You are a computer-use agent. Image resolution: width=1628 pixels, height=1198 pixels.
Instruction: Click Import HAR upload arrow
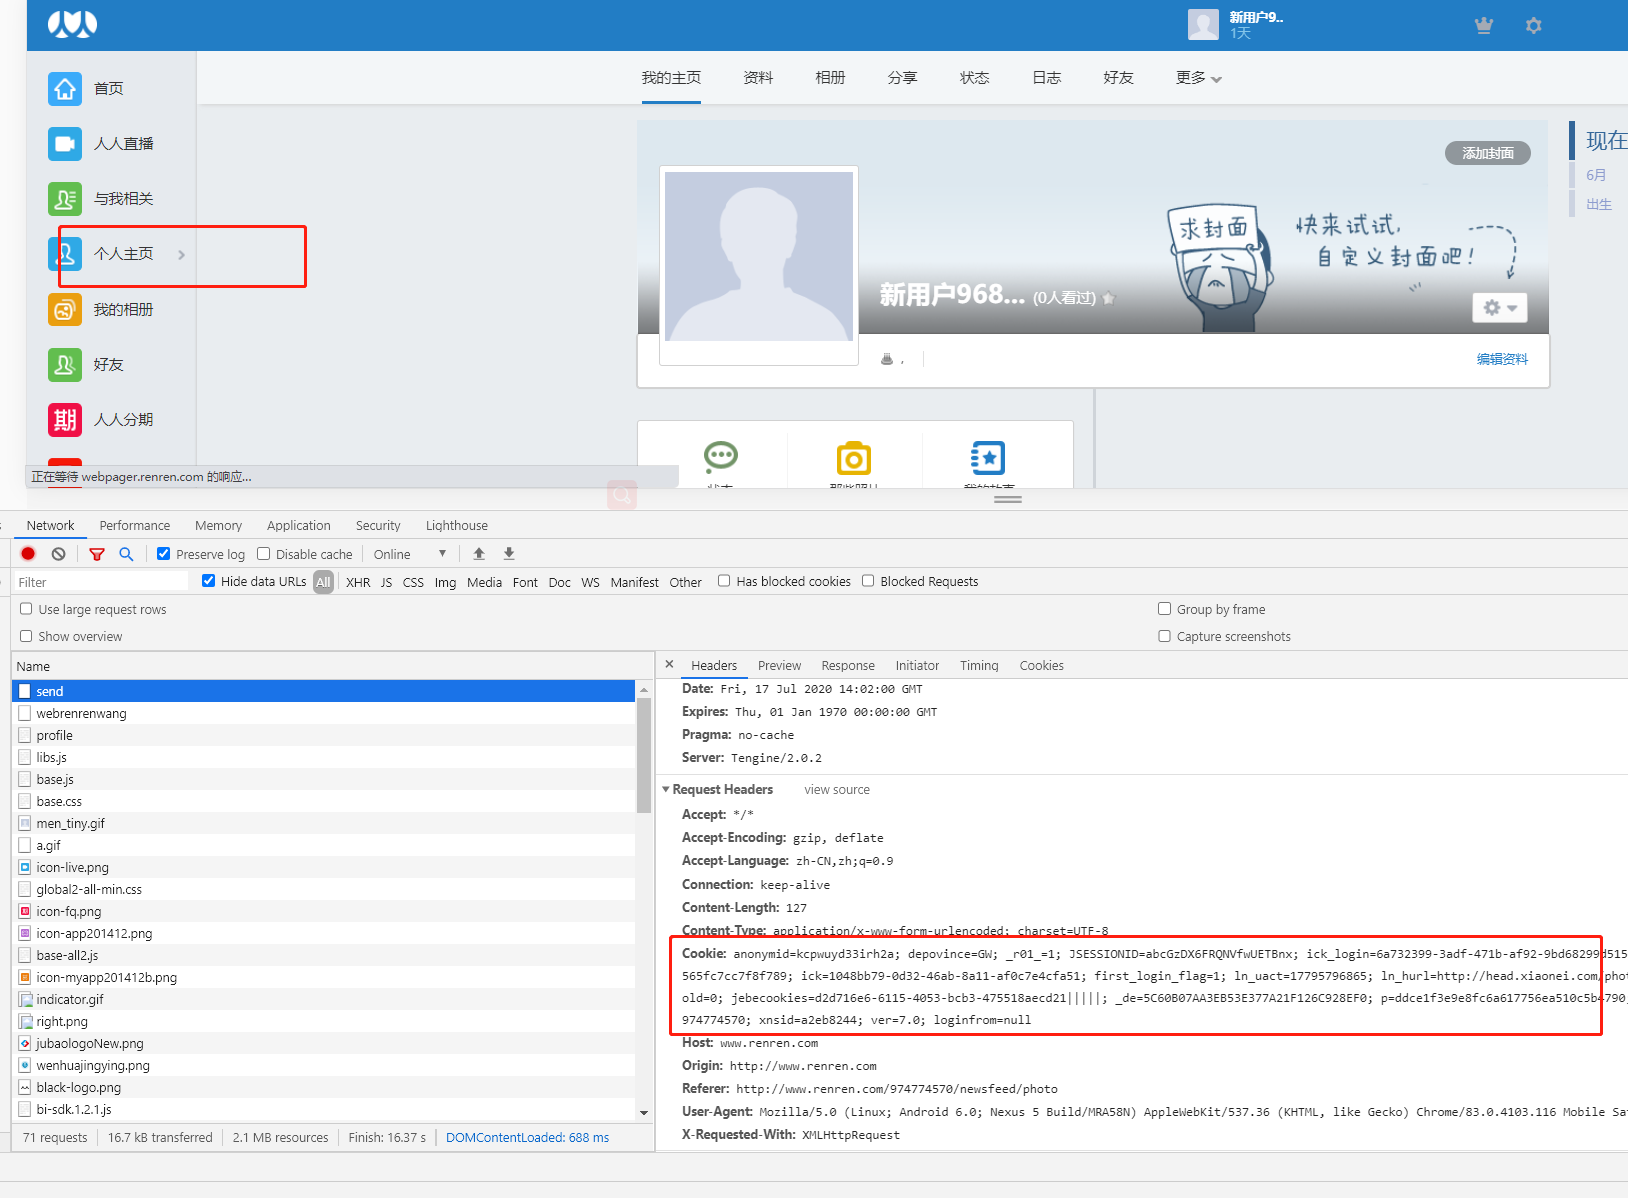pos(479,554)
